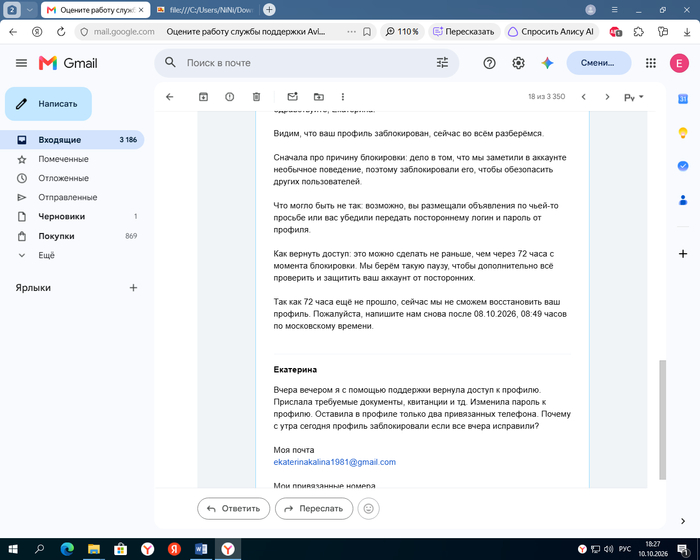Screen dimensions: 700x560
Task: Report this email as spam
Action: coord(229,96)
